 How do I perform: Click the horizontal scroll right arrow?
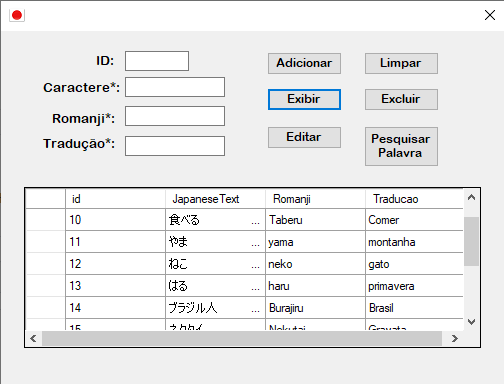point(455,339)
